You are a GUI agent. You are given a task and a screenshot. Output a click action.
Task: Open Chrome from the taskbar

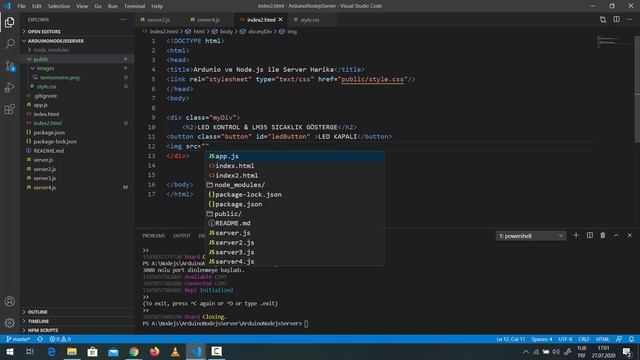pos(134,351)
